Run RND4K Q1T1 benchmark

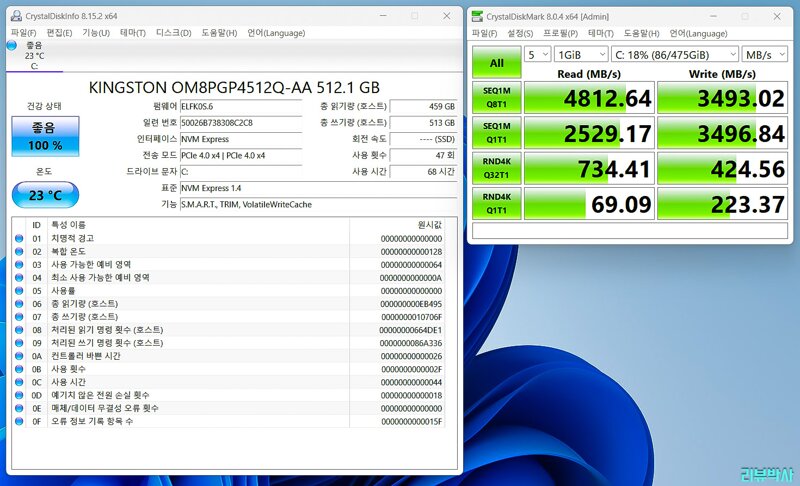(x=496, y=203)
